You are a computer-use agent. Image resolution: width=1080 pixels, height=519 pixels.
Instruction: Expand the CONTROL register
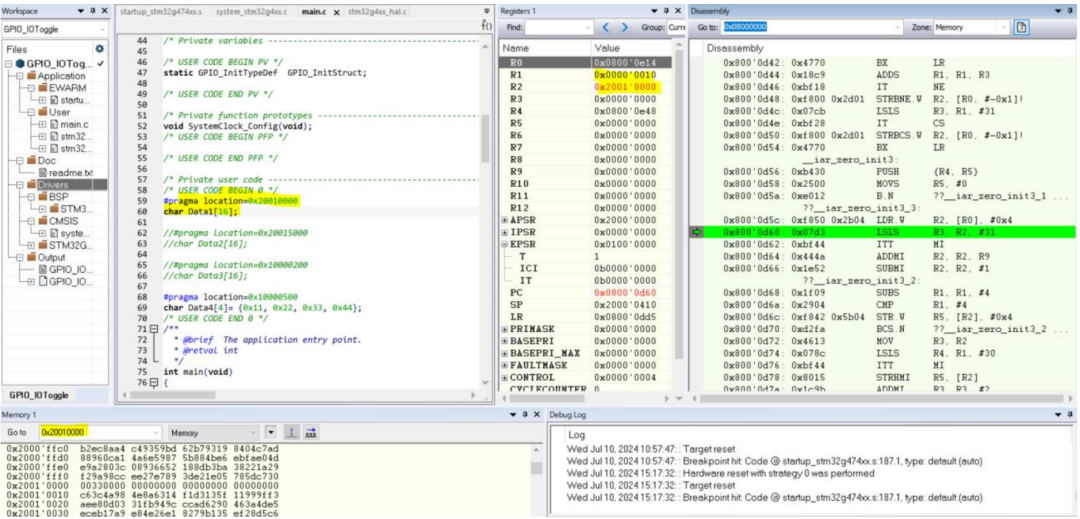(x=505, y=377)
